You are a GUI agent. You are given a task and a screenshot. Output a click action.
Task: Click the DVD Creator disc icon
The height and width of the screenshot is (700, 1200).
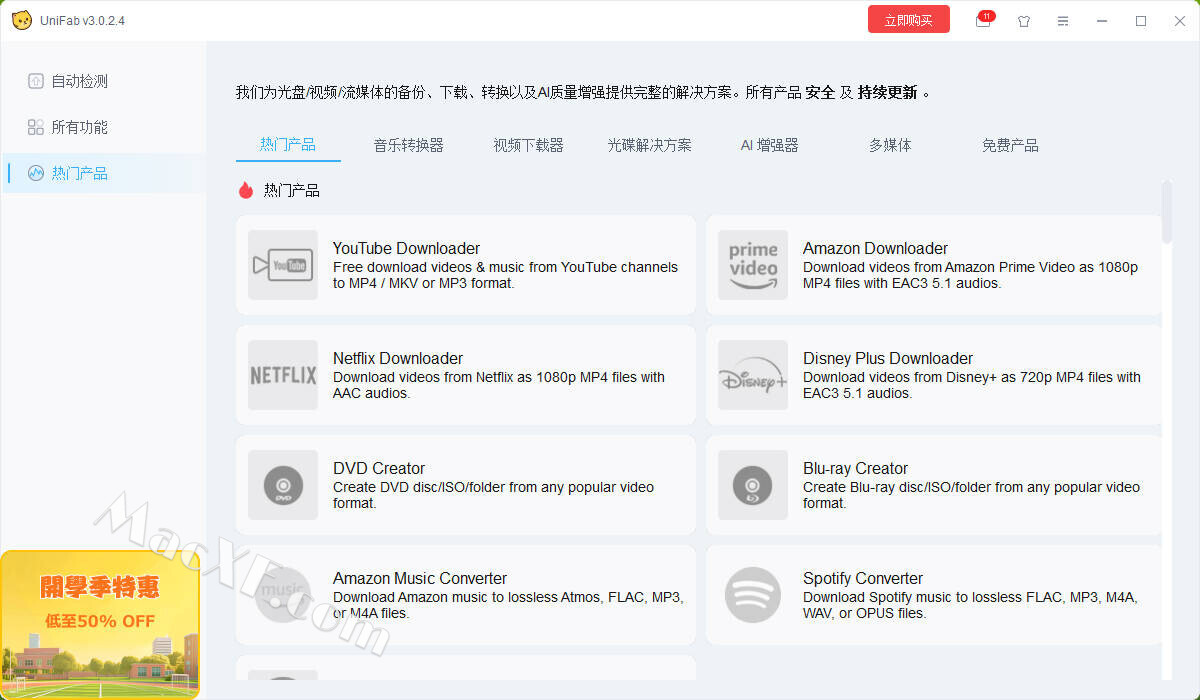[x=283, y=485]
